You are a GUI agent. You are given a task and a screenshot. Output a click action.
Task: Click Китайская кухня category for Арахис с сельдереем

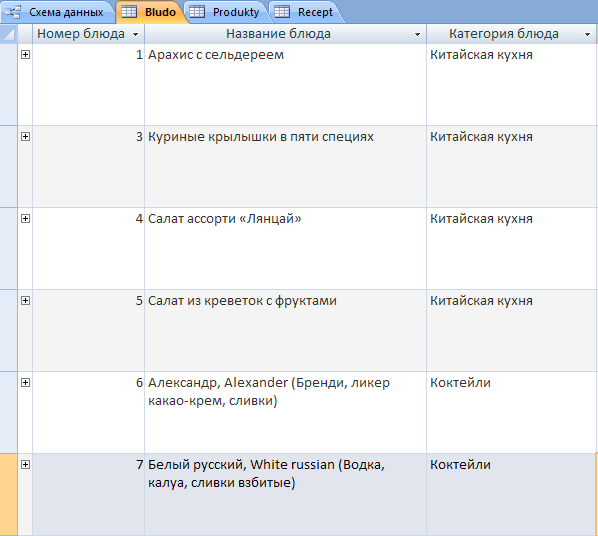click(512, 85)
